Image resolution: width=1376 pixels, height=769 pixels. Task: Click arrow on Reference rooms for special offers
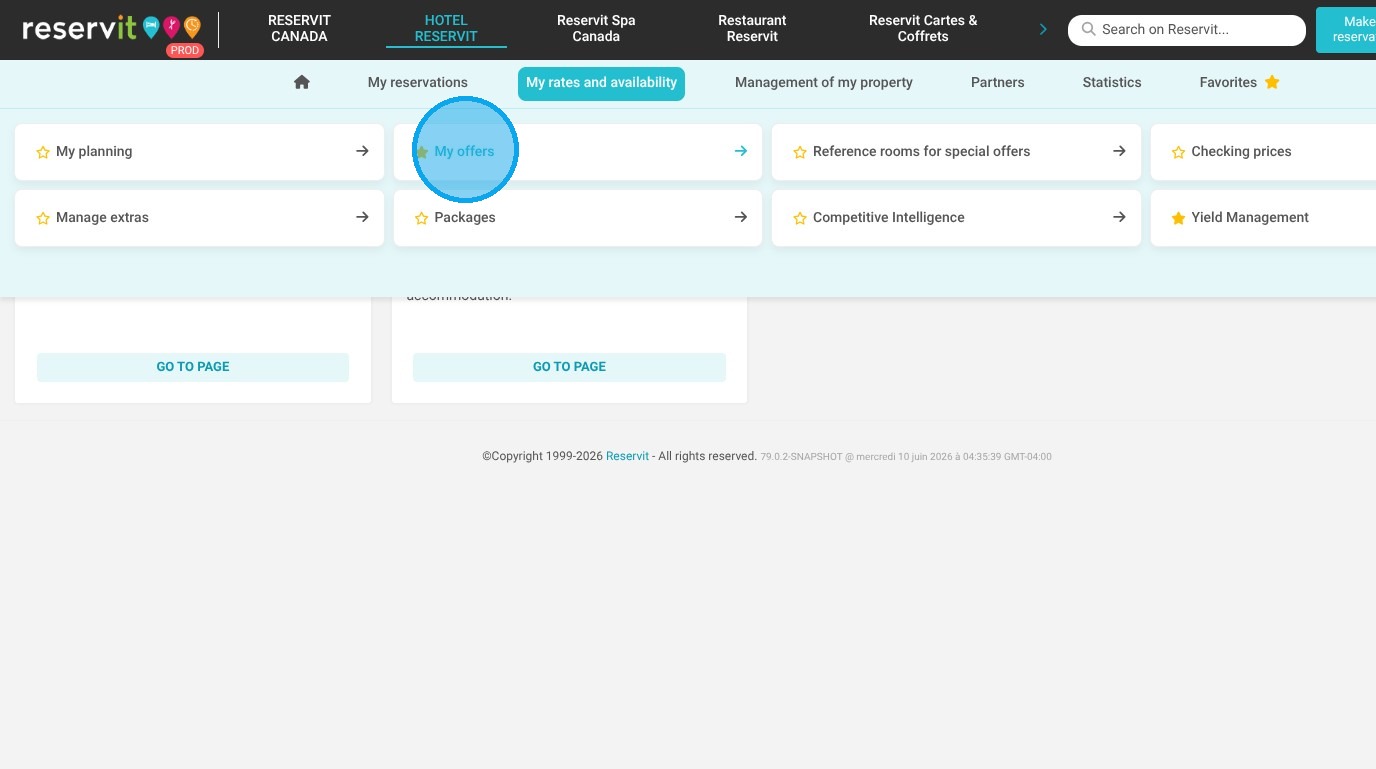click(1119, 151)
